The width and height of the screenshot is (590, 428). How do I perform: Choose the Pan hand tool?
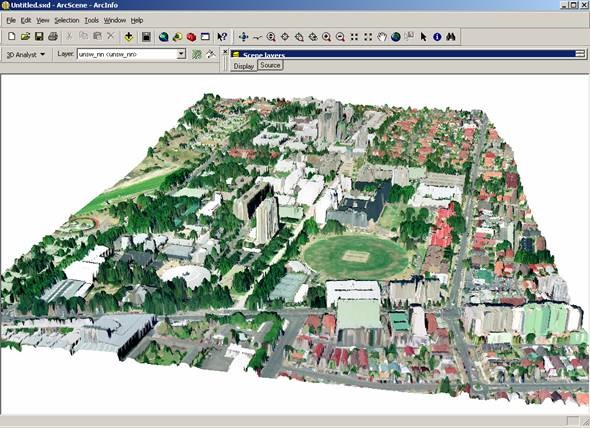coord(382,37)
